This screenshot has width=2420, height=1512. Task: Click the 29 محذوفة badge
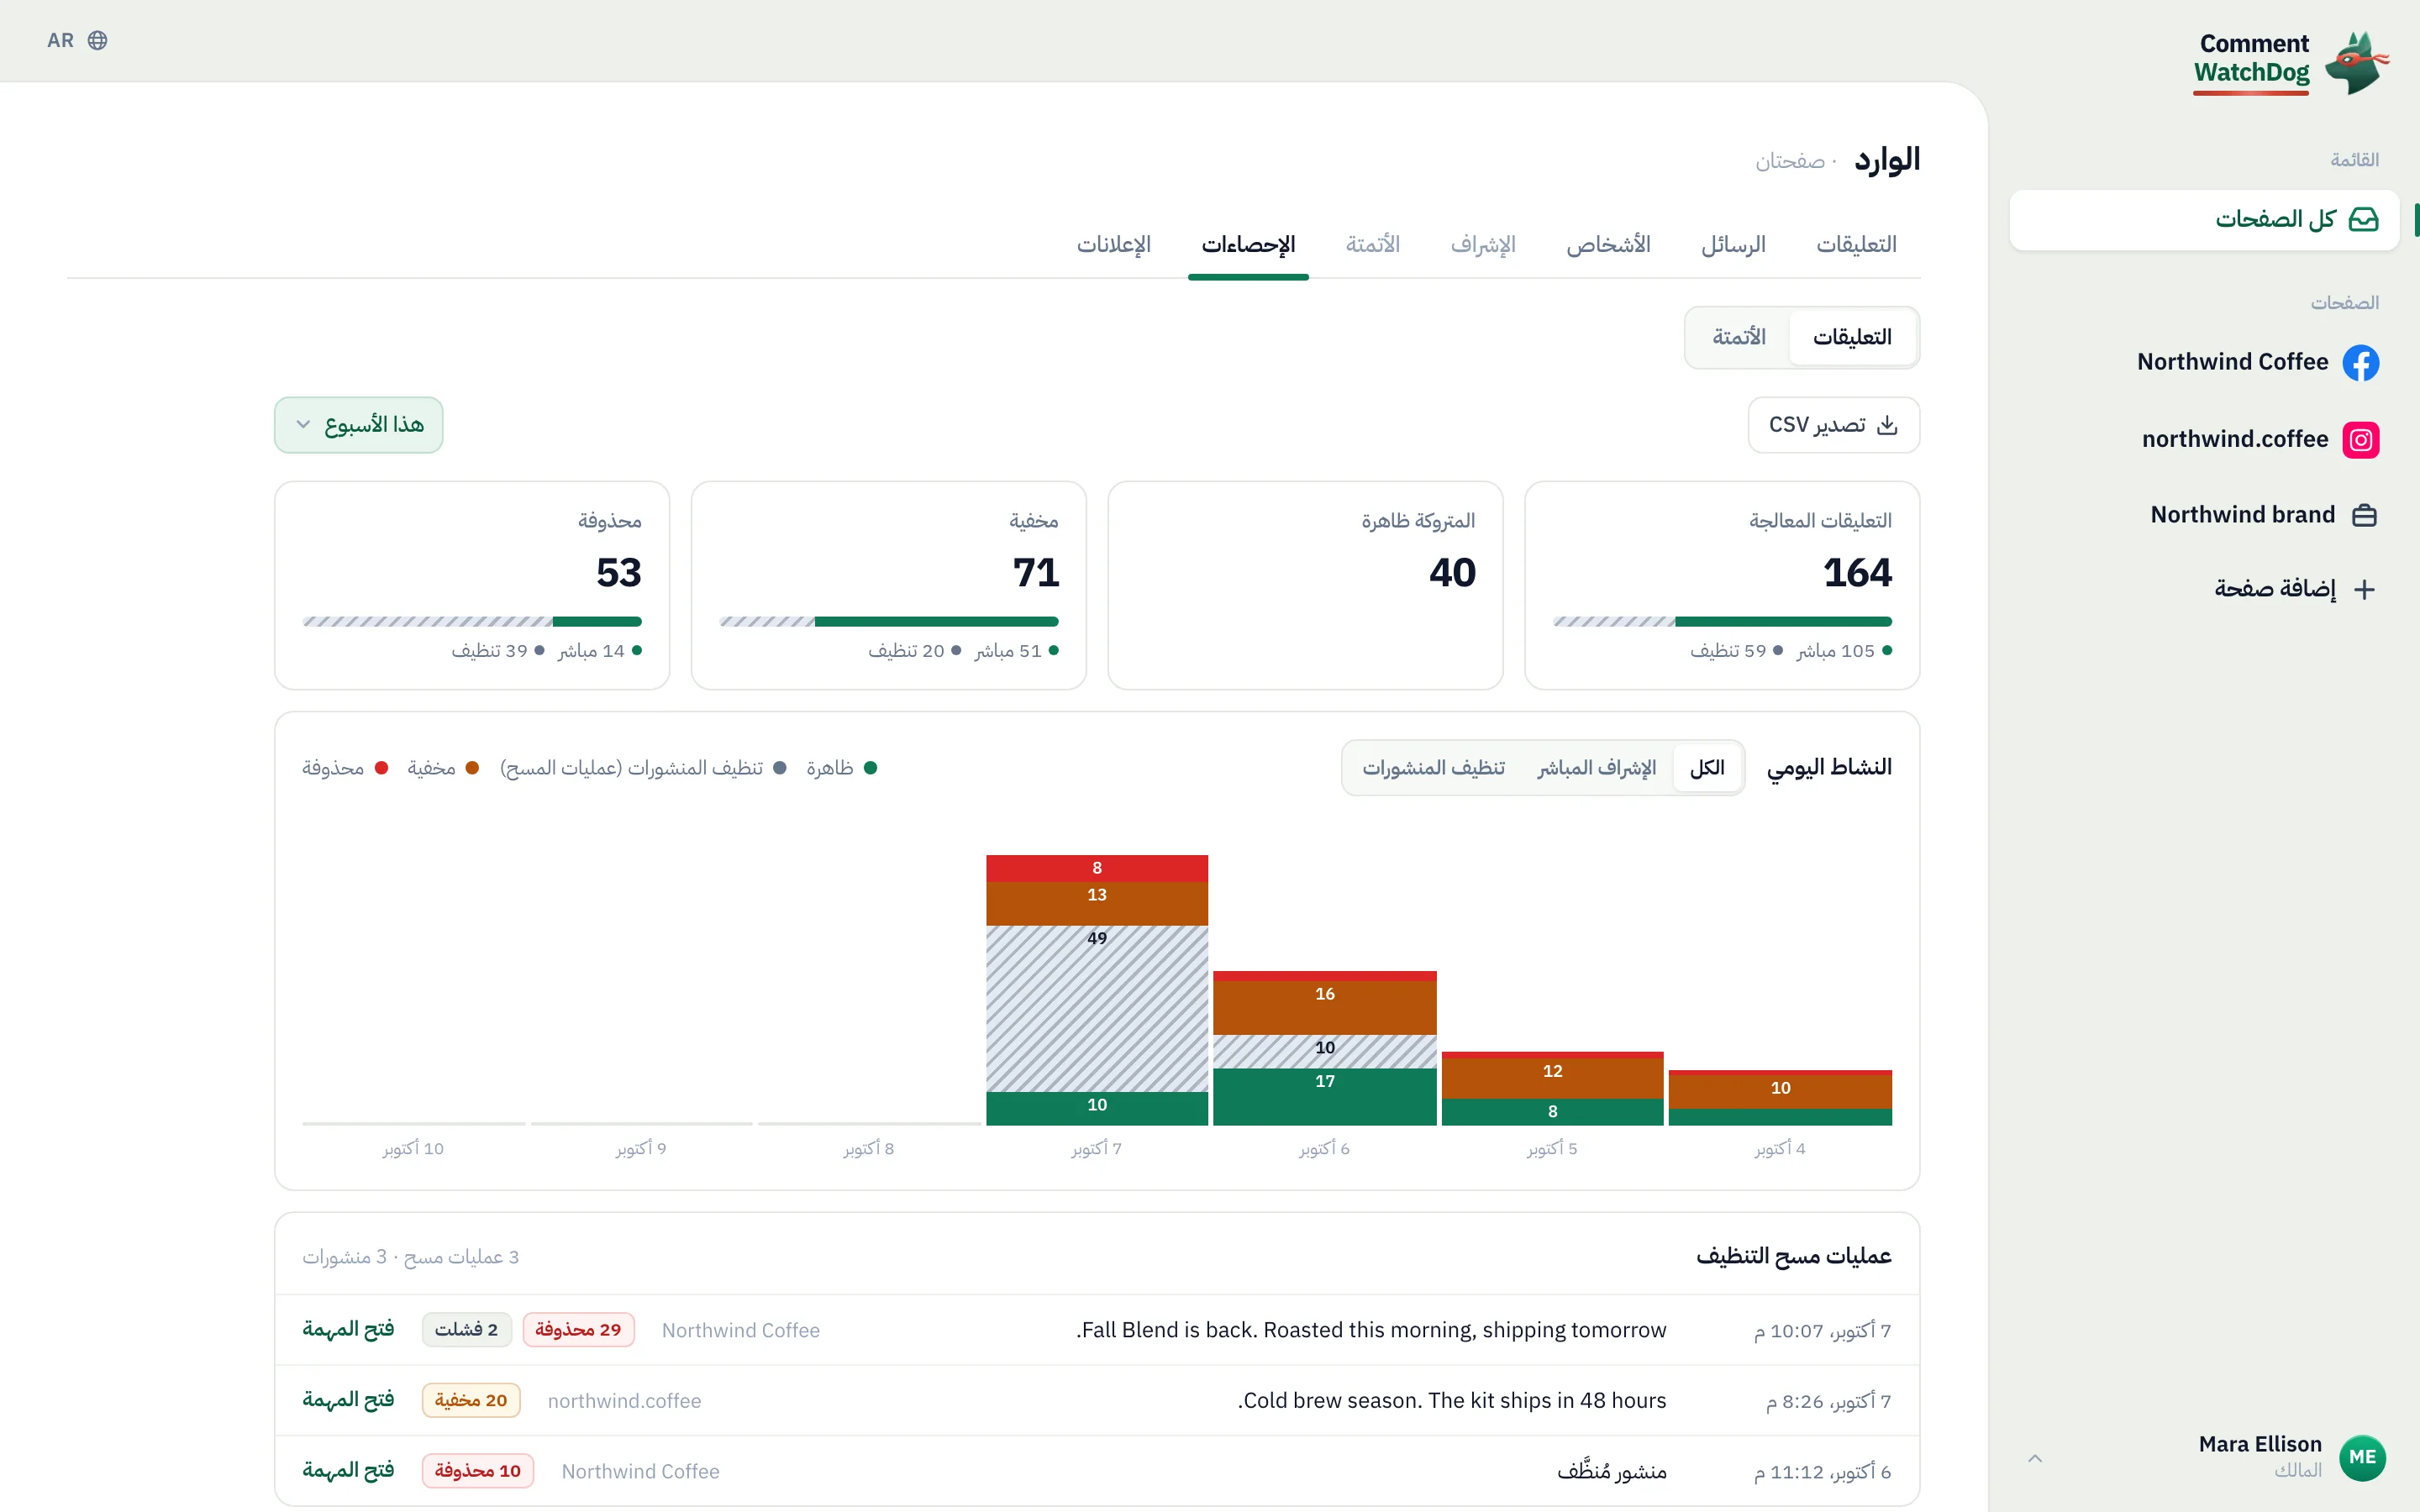point(578,1330)
